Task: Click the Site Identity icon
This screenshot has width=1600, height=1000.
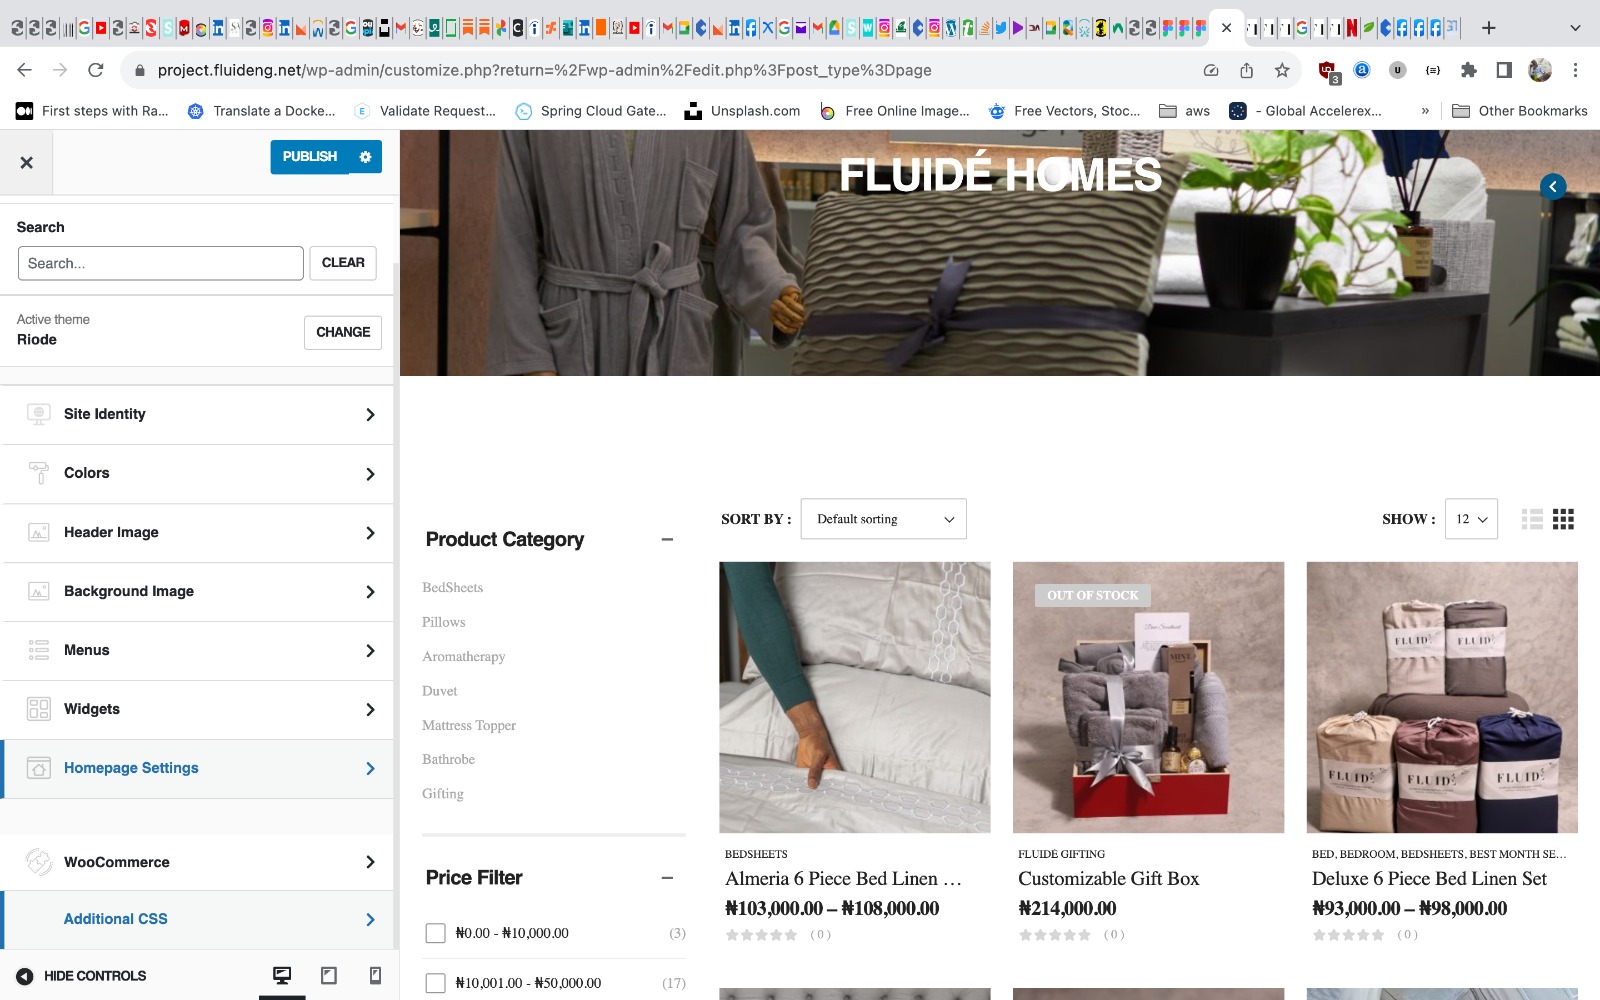Action: [x=39, y=414]
